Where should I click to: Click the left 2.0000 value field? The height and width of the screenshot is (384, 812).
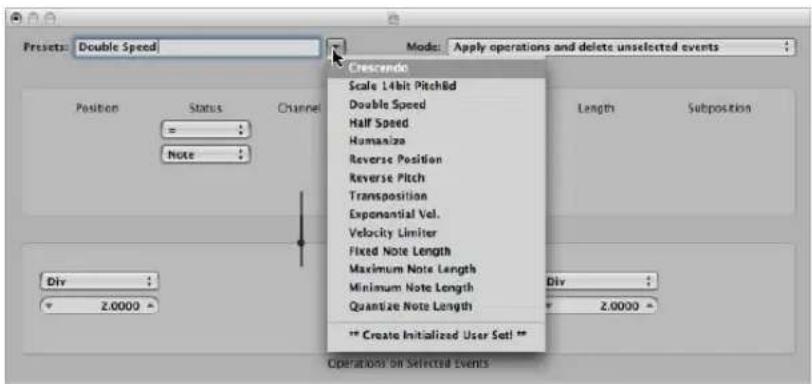[99, 306]
